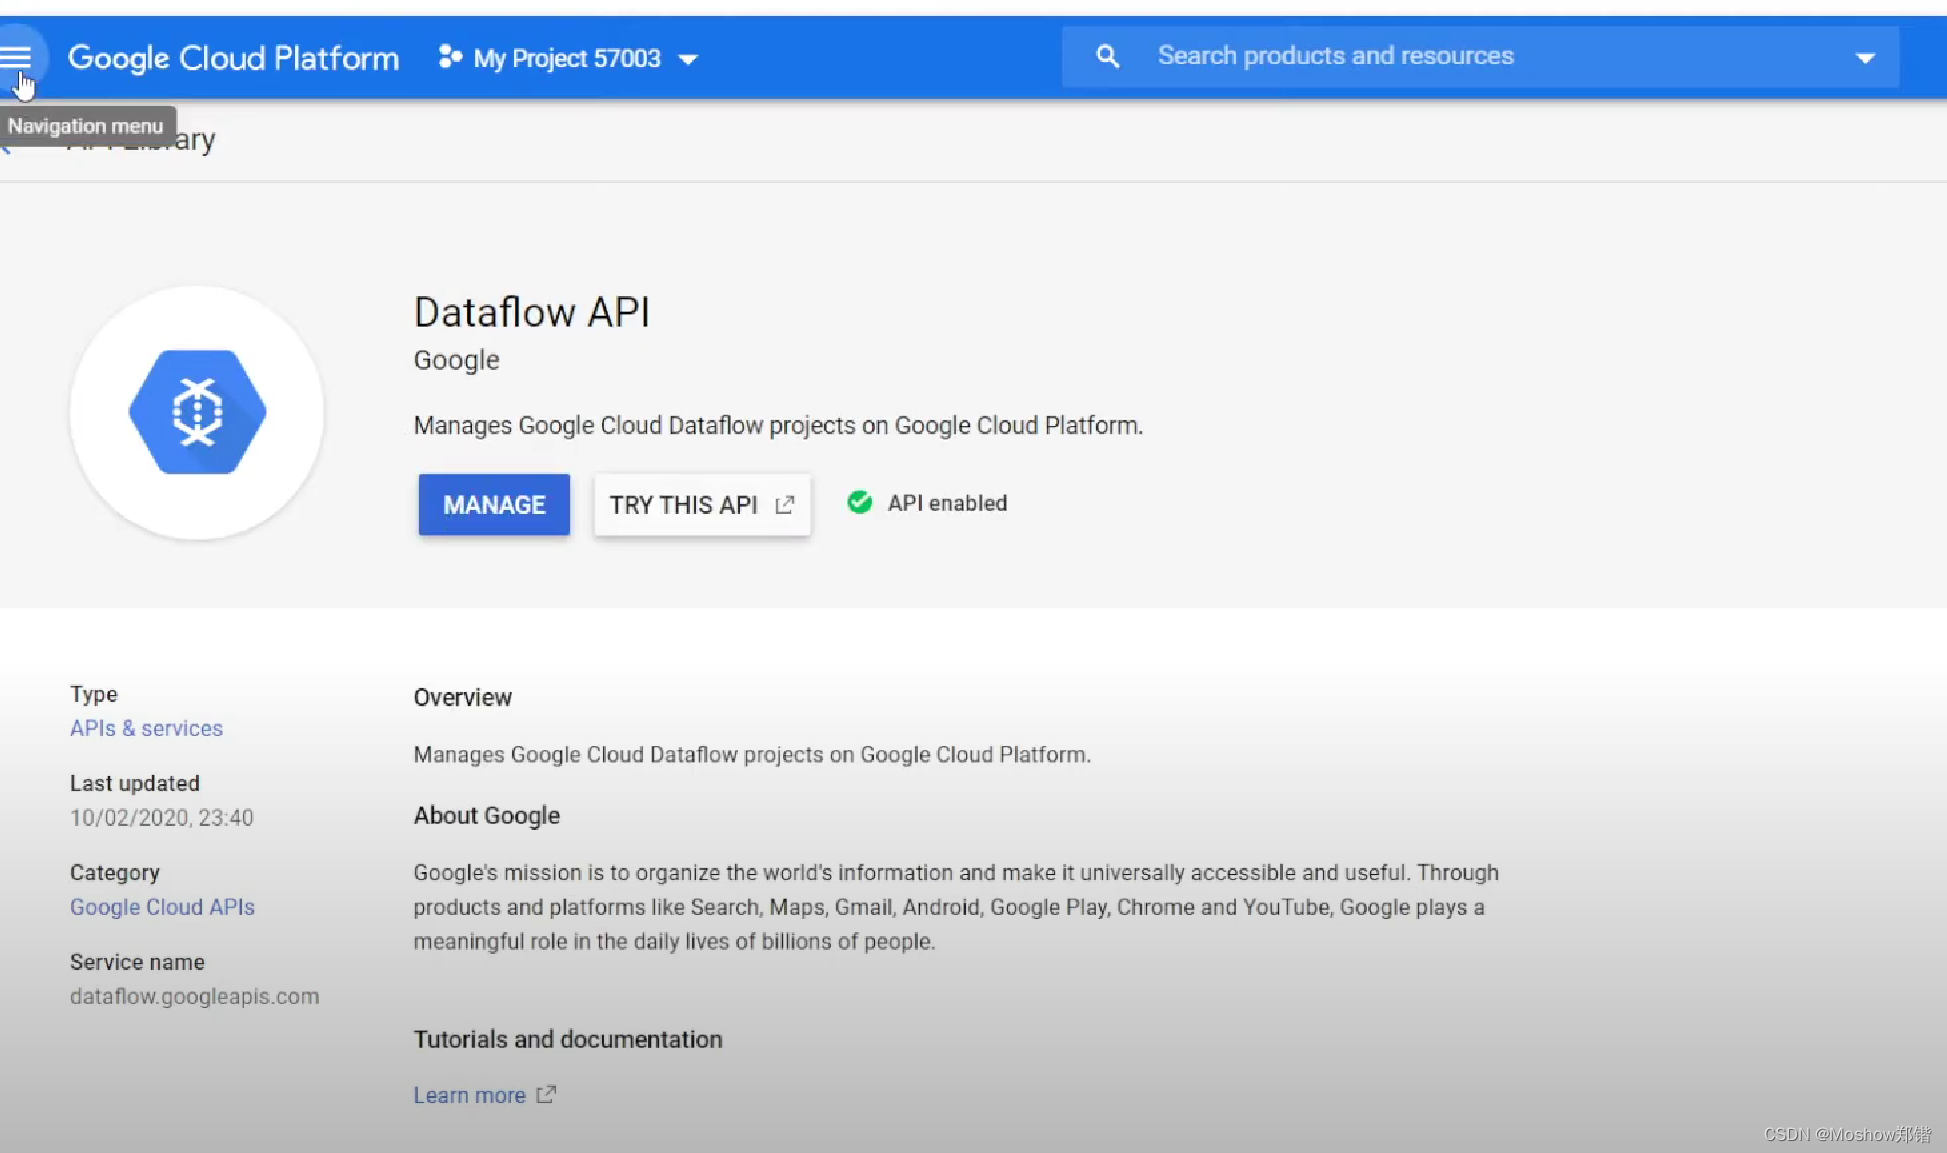Click the Dataflow API heading
Screen dimensions: 1947x1153
(532, 312)
